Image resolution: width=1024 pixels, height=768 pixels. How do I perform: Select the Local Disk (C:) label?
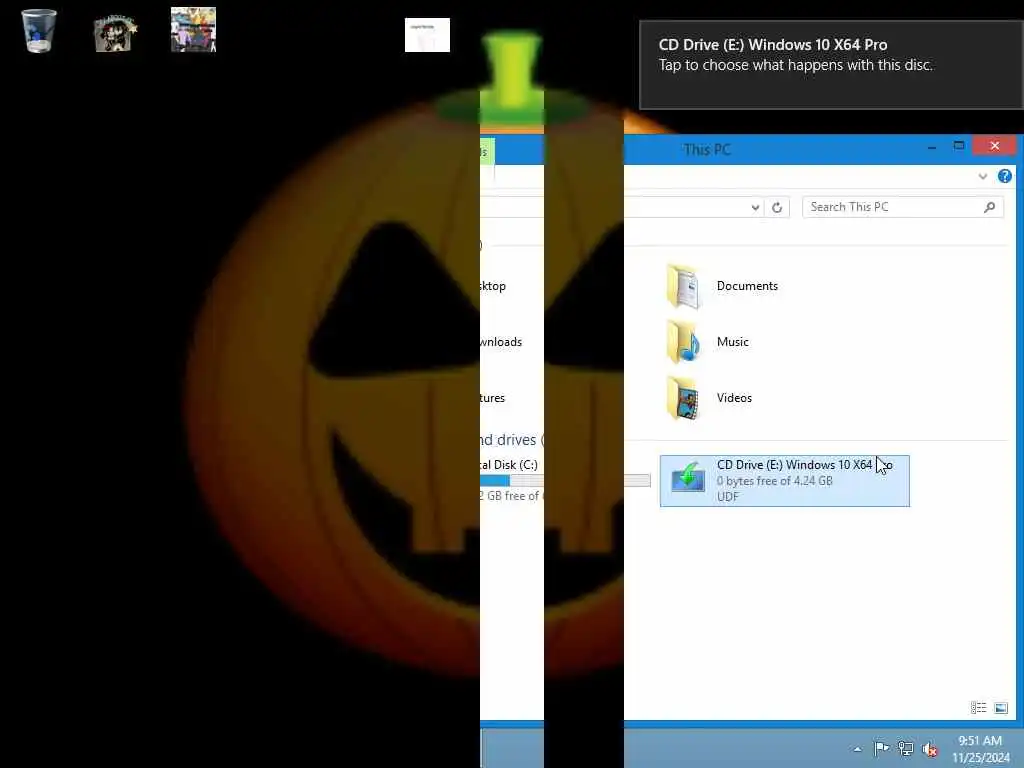pos(509,465)
